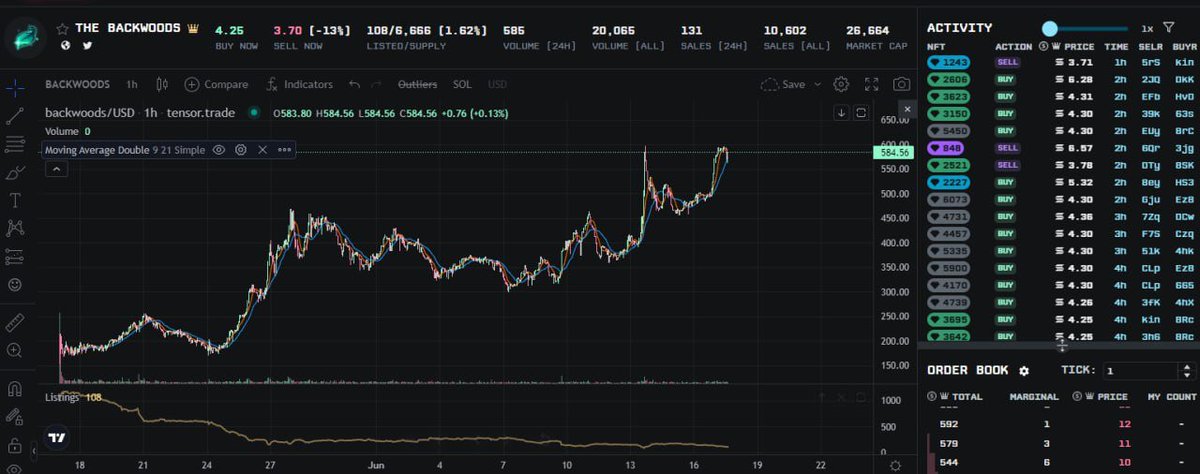Viewport: 1200px width, 474px height.
Task: Open the collection Twitter bird icon
Action: (x=86, y=45)
